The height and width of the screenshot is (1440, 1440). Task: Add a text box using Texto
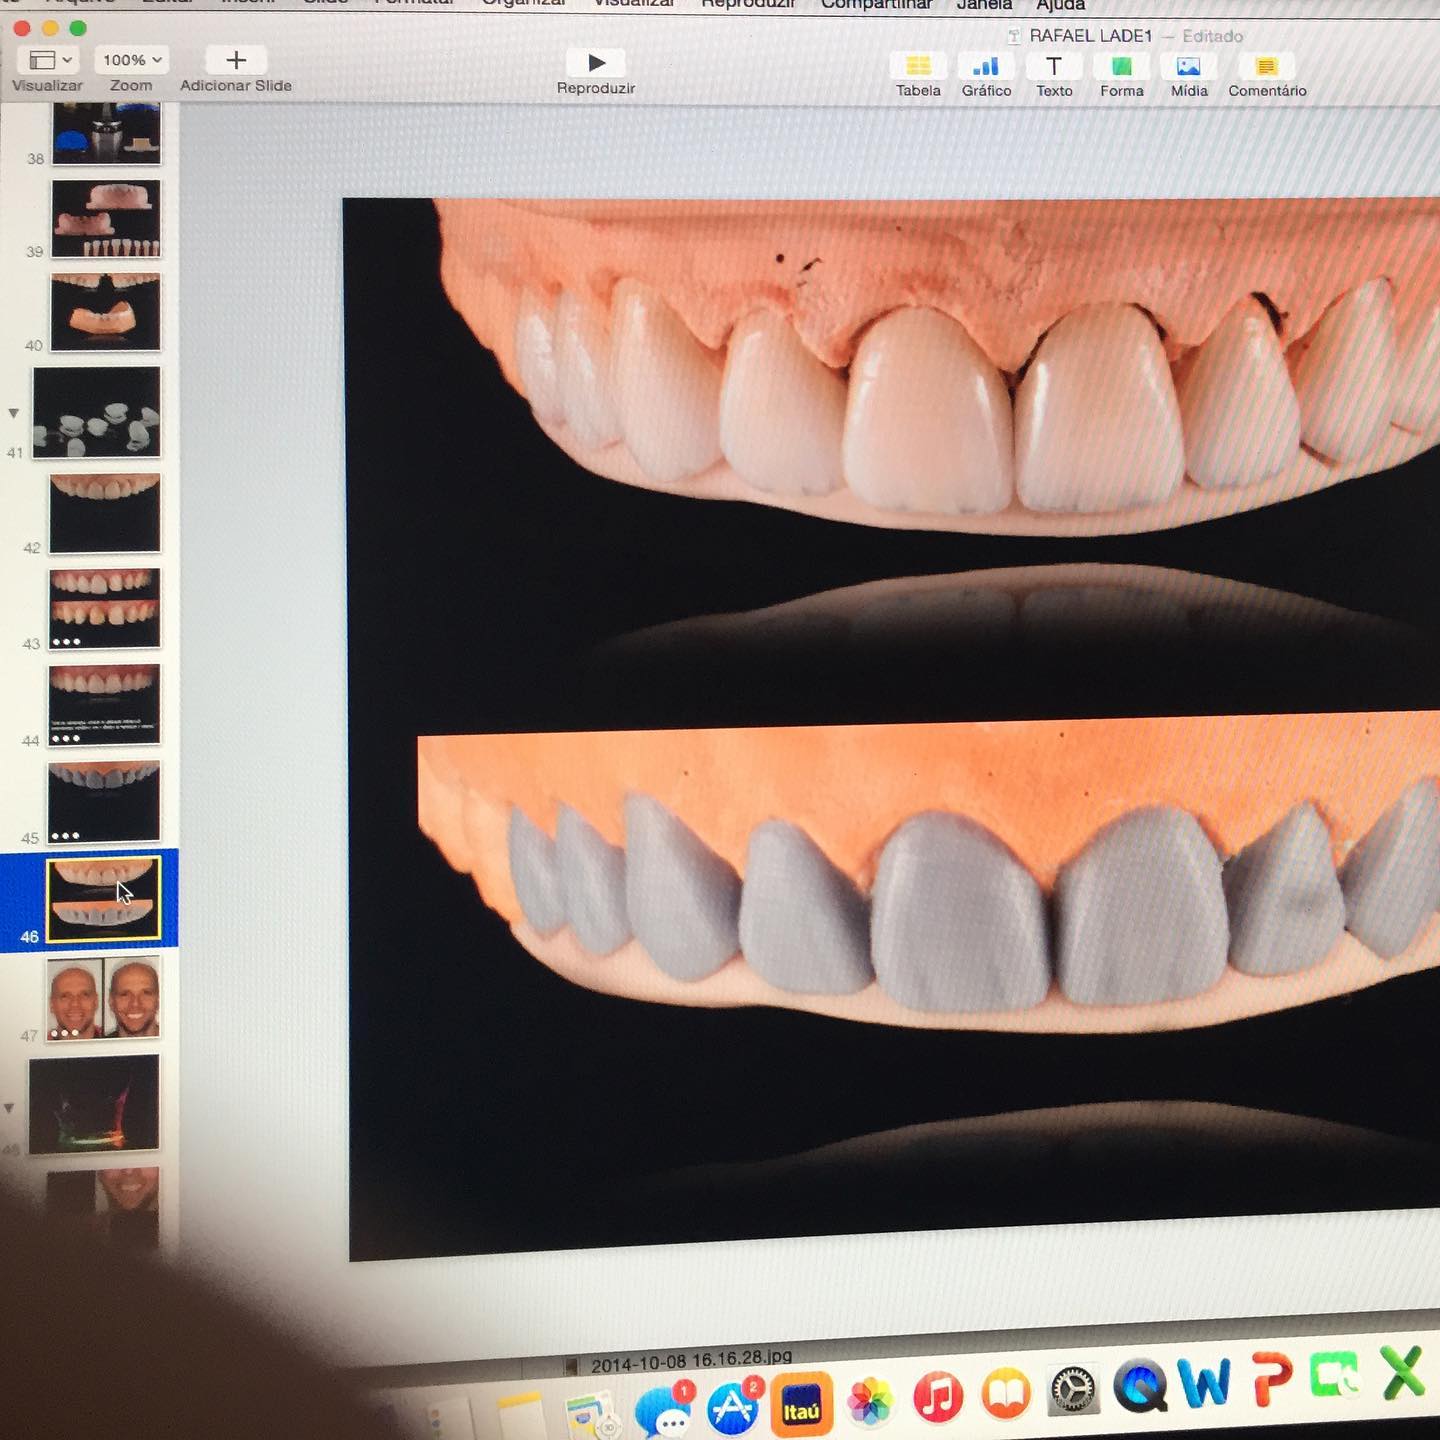coord(1054,66)
